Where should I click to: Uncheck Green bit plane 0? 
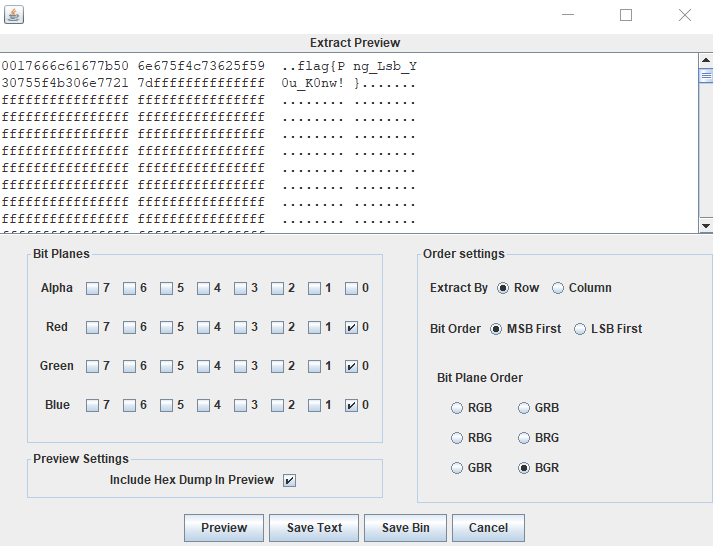click(351, 366)
